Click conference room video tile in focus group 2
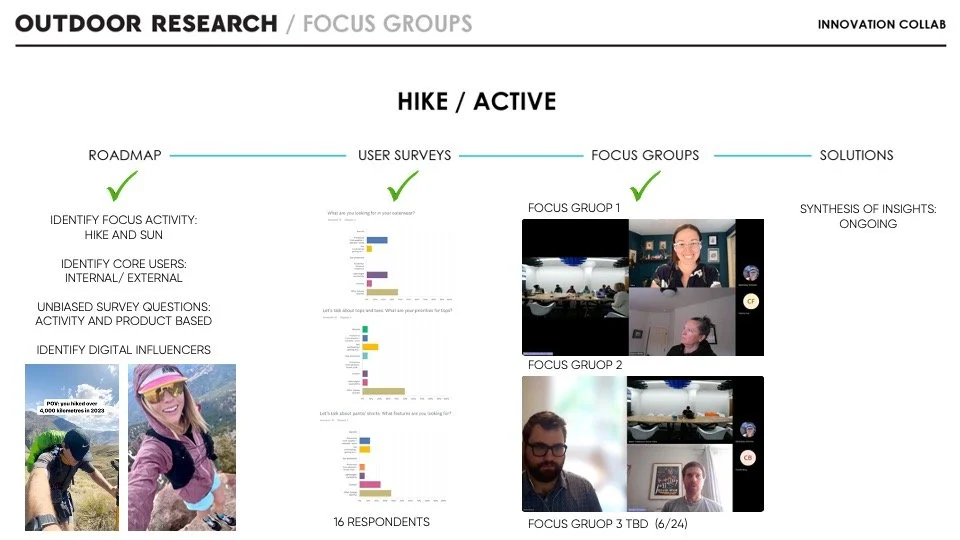 [680, 410]
